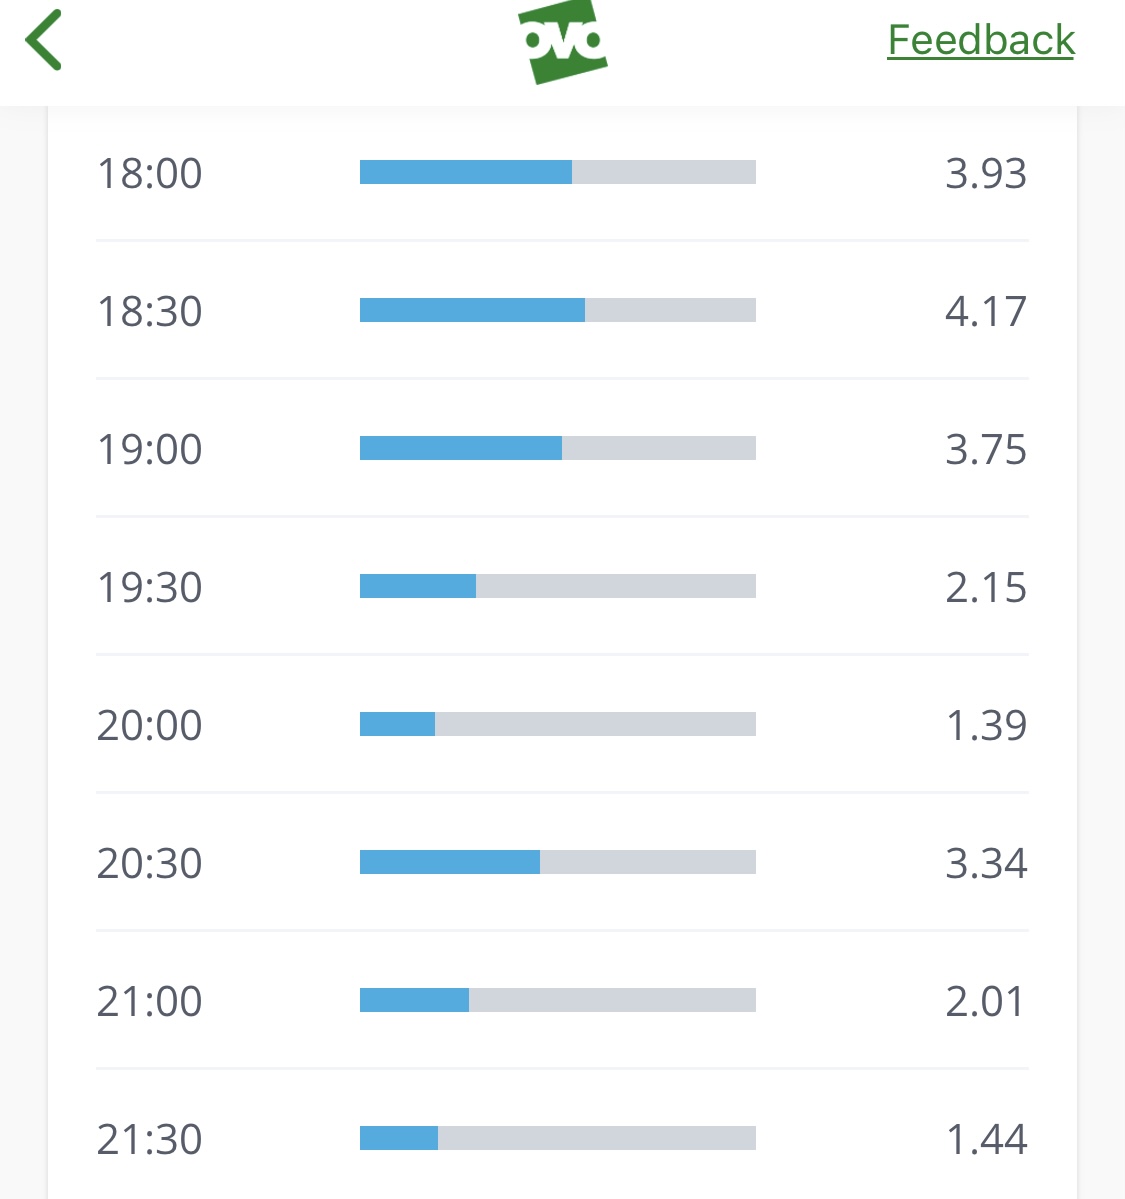Choose the 19:00 time row label
This screenshot has height=1199, width=1125.
point(149,449)
